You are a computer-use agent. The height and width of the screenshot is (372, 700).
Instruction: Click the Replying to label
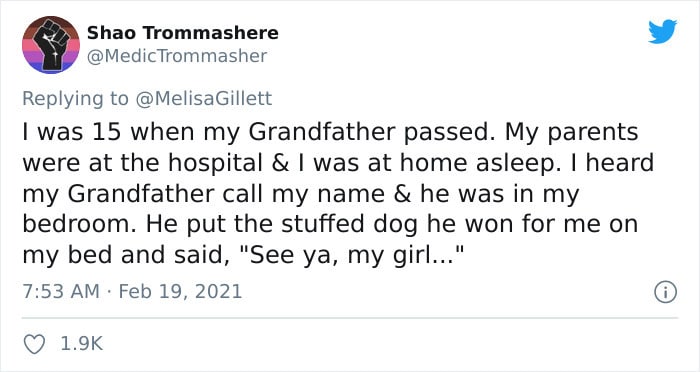(x=75, y=99)
